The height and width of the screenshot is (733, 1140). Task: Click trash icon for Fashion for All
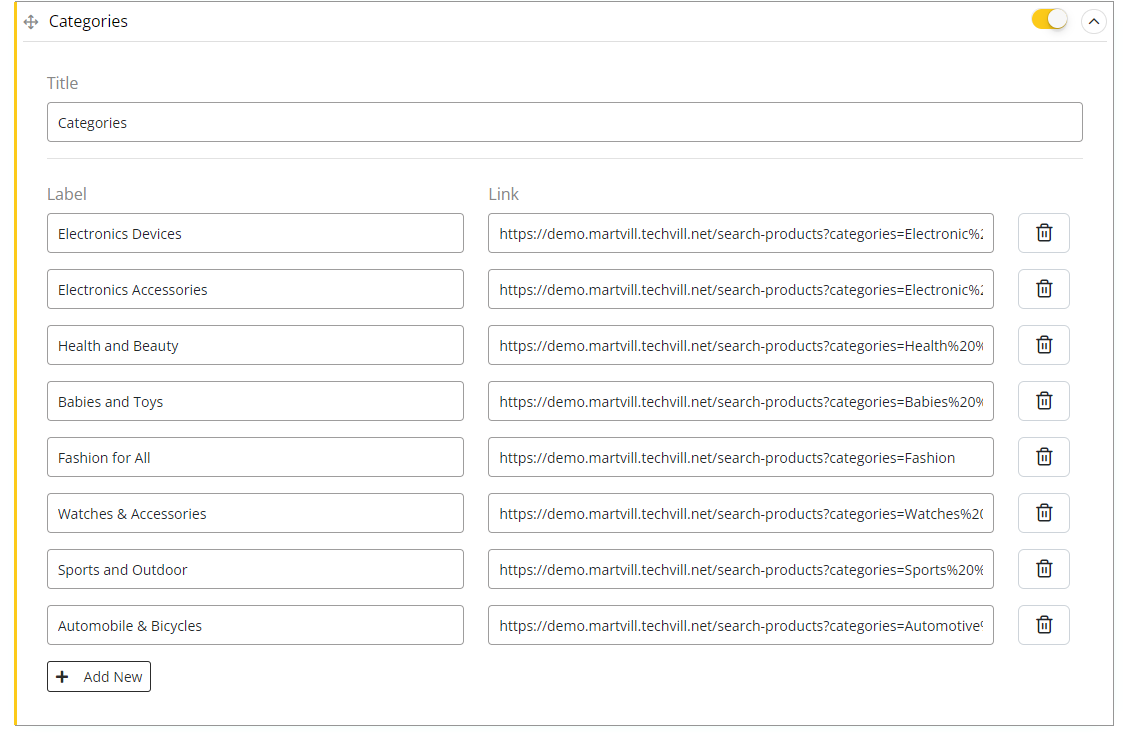[x=1043, y=457]
